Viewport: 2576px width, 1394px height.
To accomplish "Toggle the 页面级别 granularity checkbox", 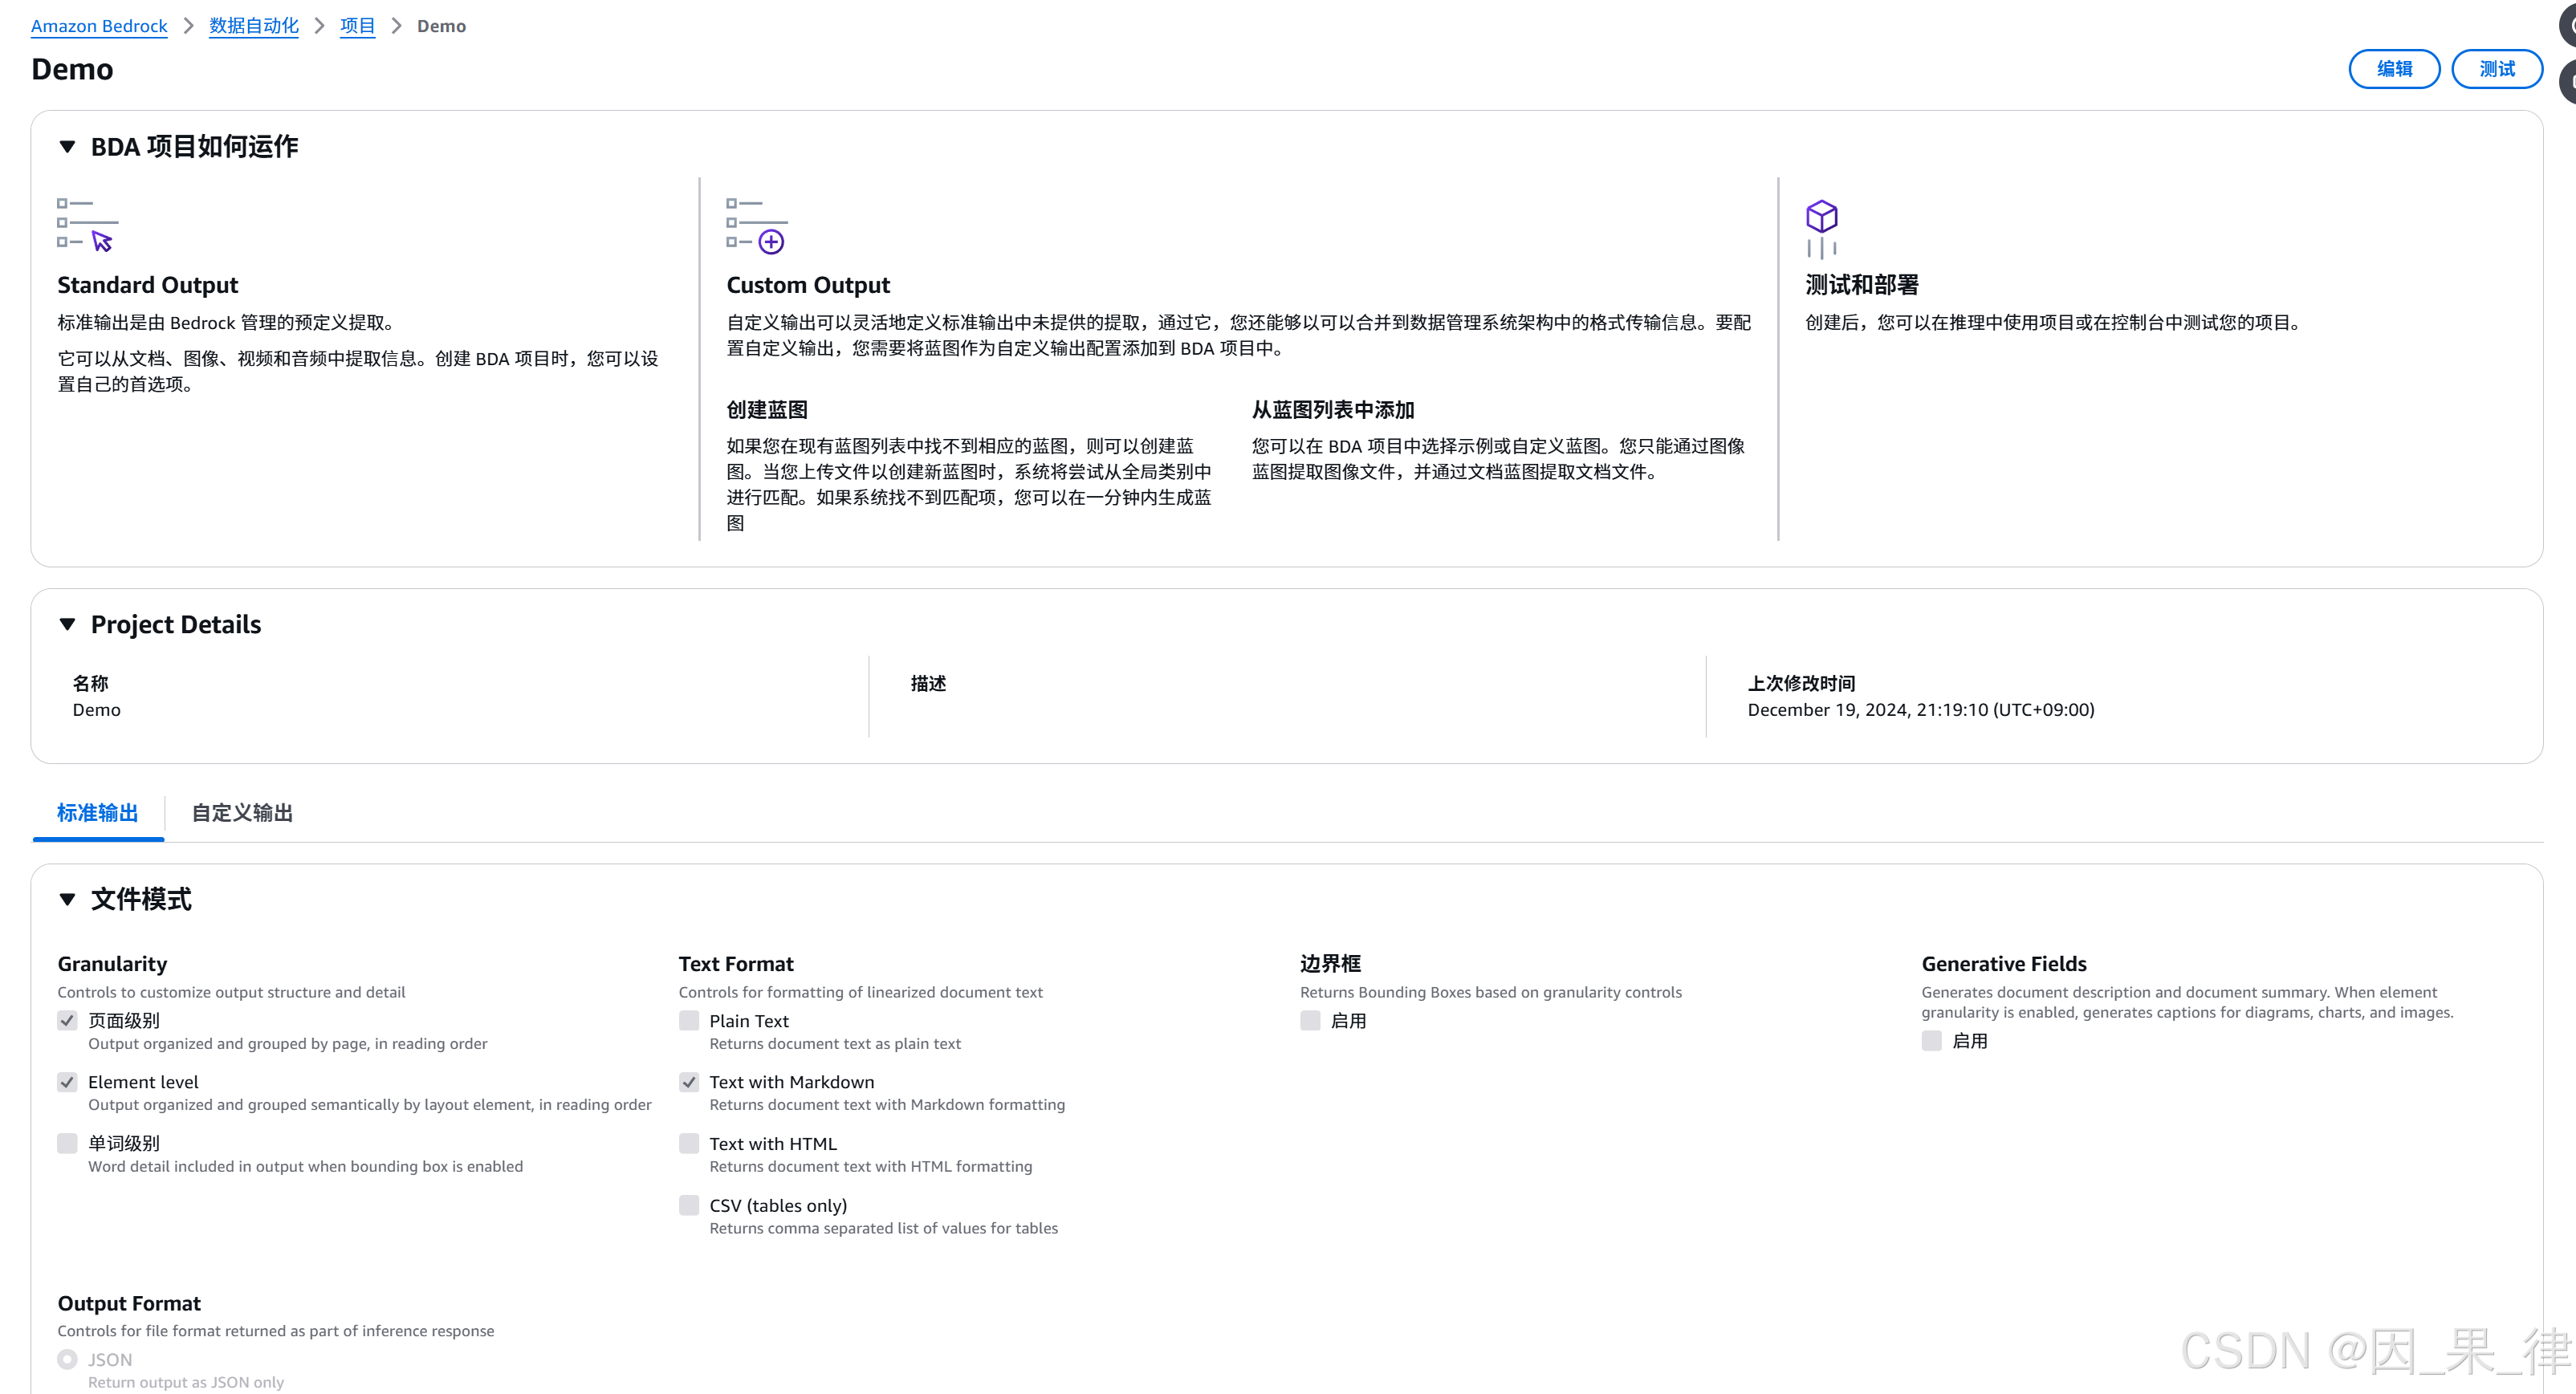I will pos(67,1021).
